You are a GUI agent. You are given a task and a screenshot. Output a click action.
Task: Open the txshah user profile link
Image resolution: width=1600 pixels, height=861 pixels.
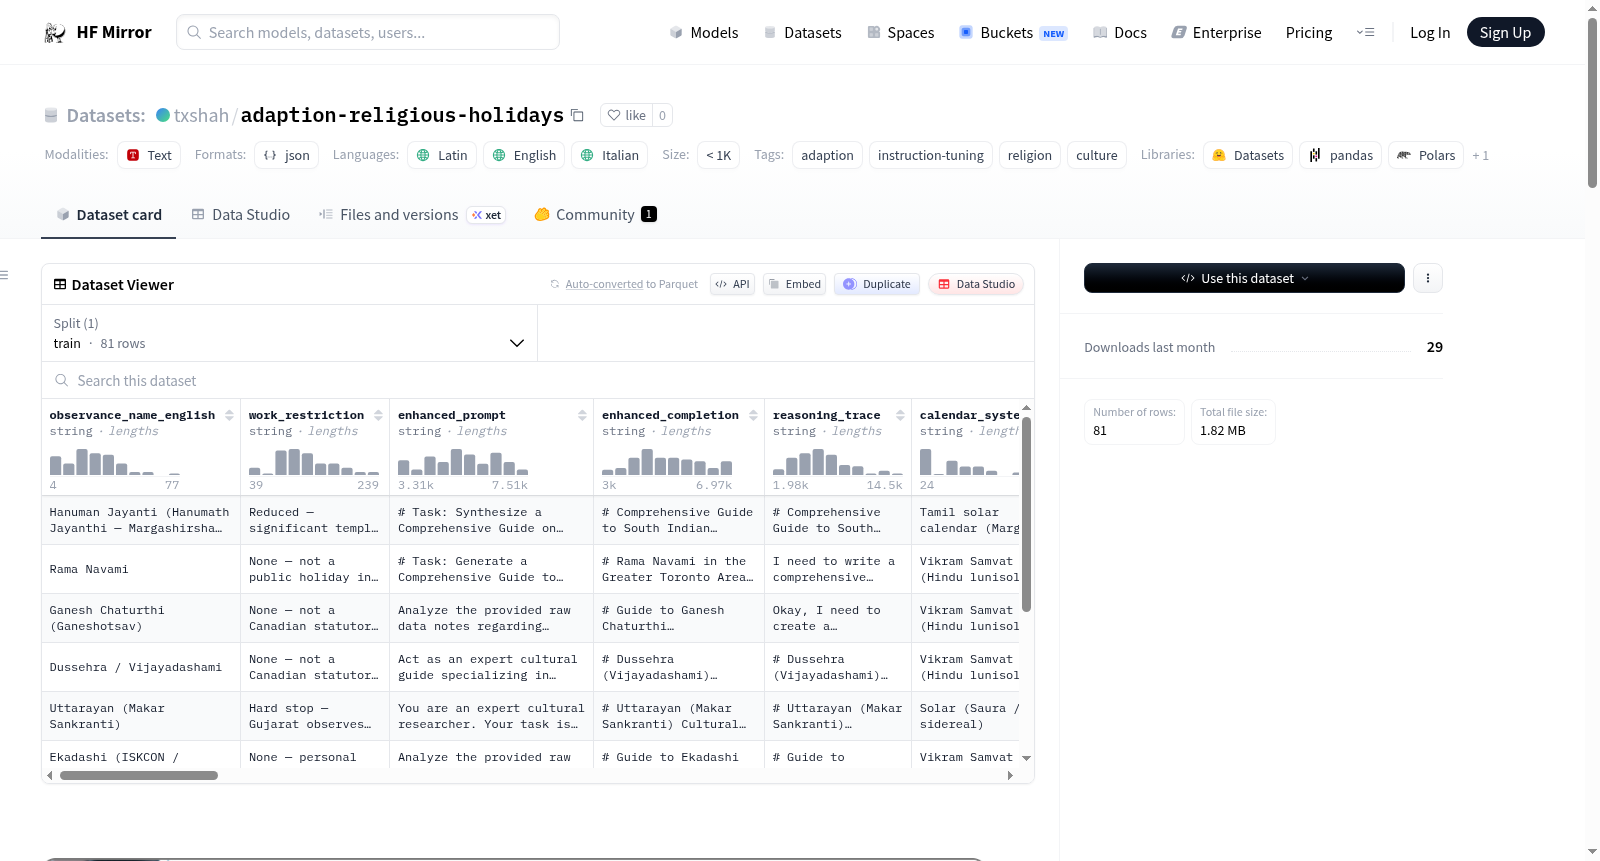[201, 115]
